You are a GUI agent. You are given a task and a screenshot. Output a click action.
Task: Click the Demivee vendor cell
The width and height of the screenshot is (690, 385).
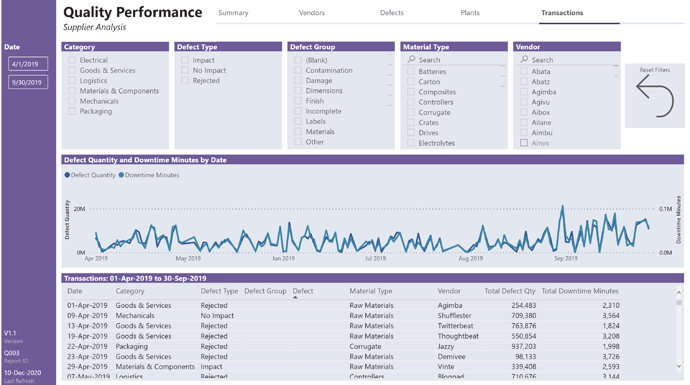tap(451, 357)
